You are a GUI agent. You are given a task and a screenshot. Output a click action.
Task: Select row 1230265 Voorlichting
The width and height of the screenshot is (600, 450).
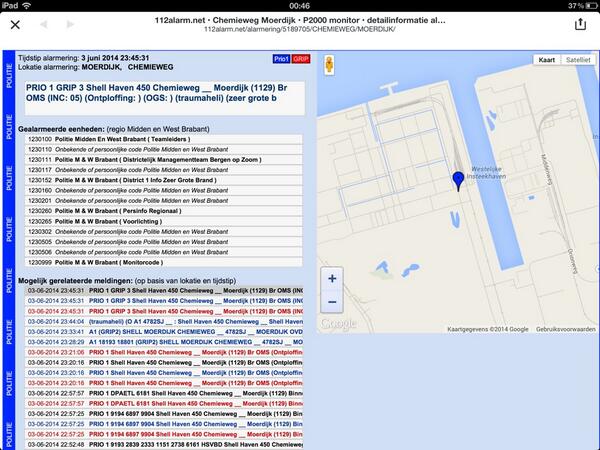point(164,222)
